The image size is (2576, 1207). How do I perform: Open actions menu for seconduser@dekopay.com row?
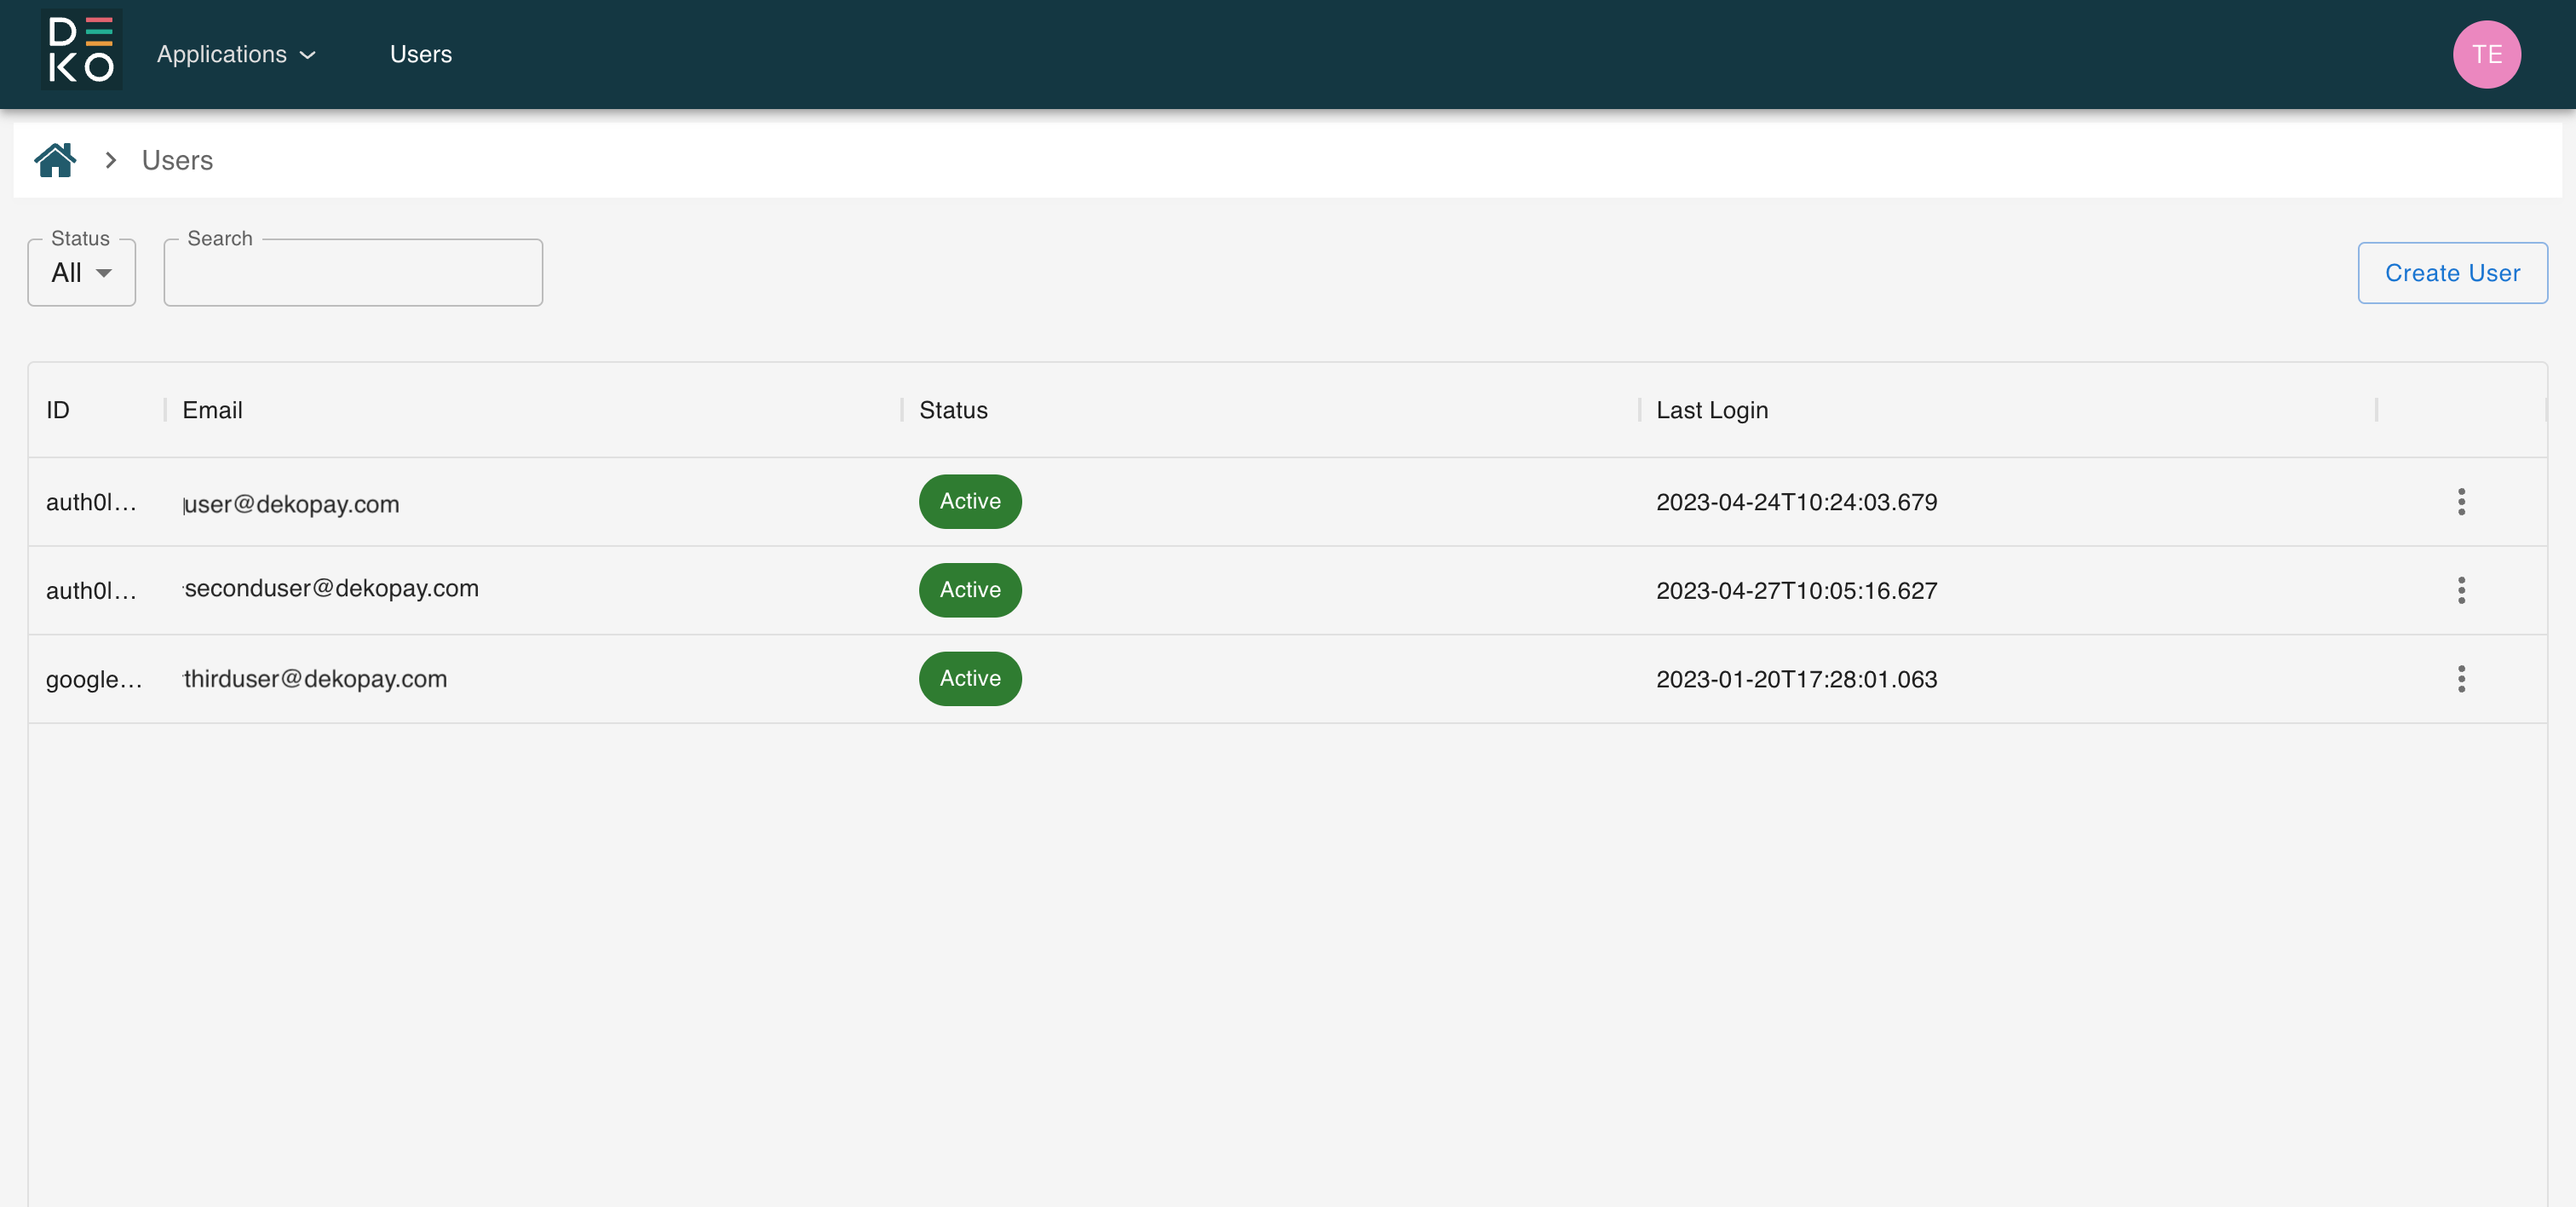coord(2461,590)
